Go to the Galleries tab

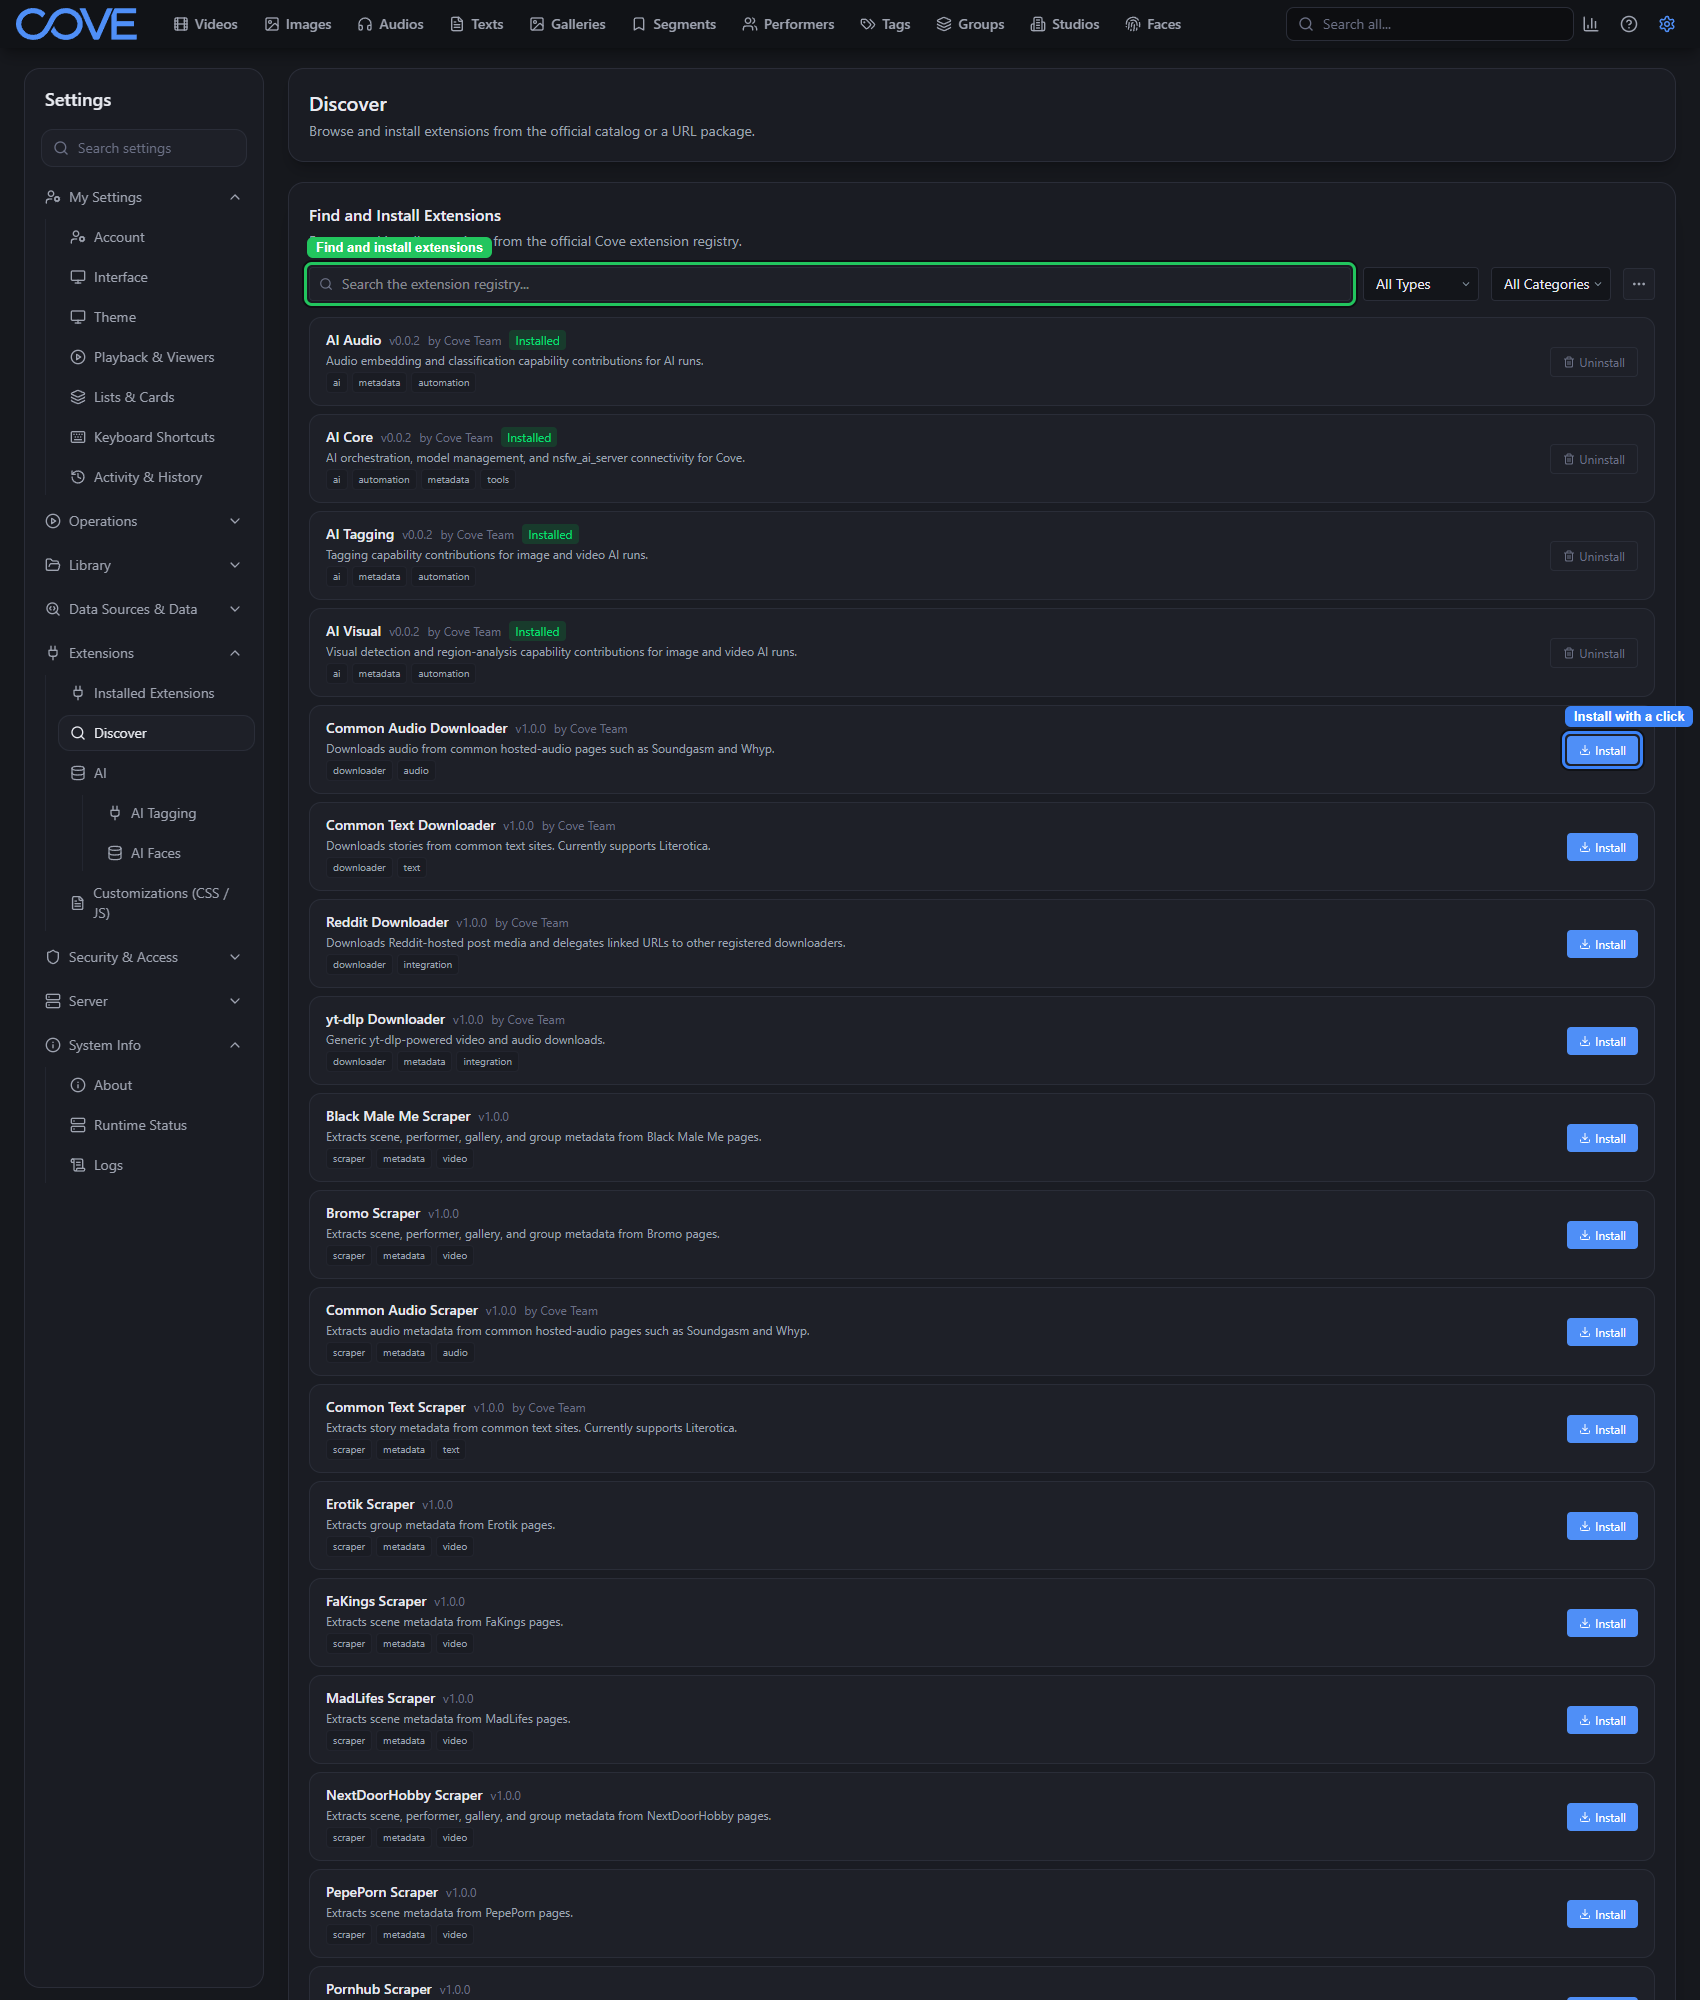(568, 24)
